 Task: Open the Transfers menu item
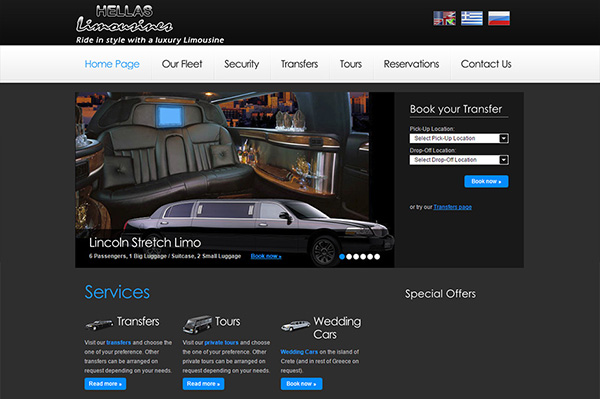tap(300, 64)
